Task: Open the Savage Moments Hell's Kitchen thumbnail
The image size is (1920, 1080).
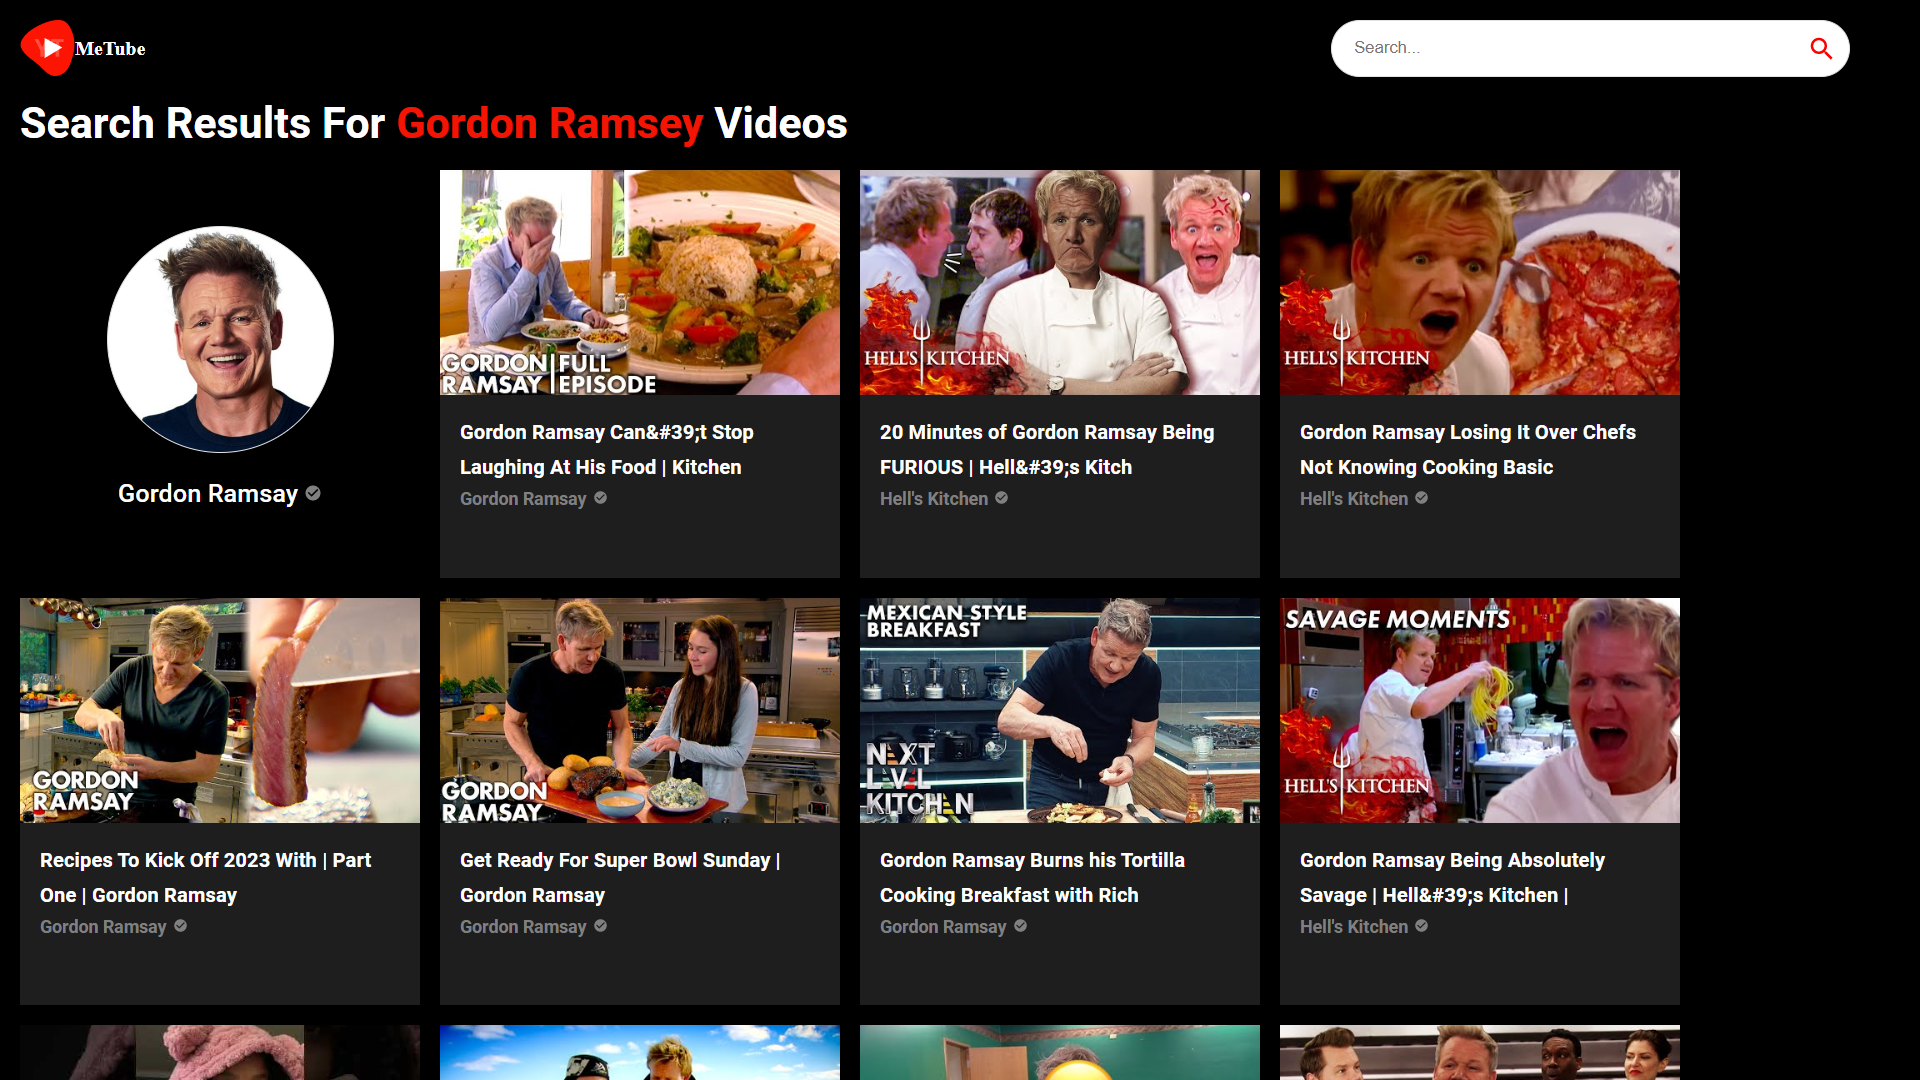Action: pos(1479,710)
